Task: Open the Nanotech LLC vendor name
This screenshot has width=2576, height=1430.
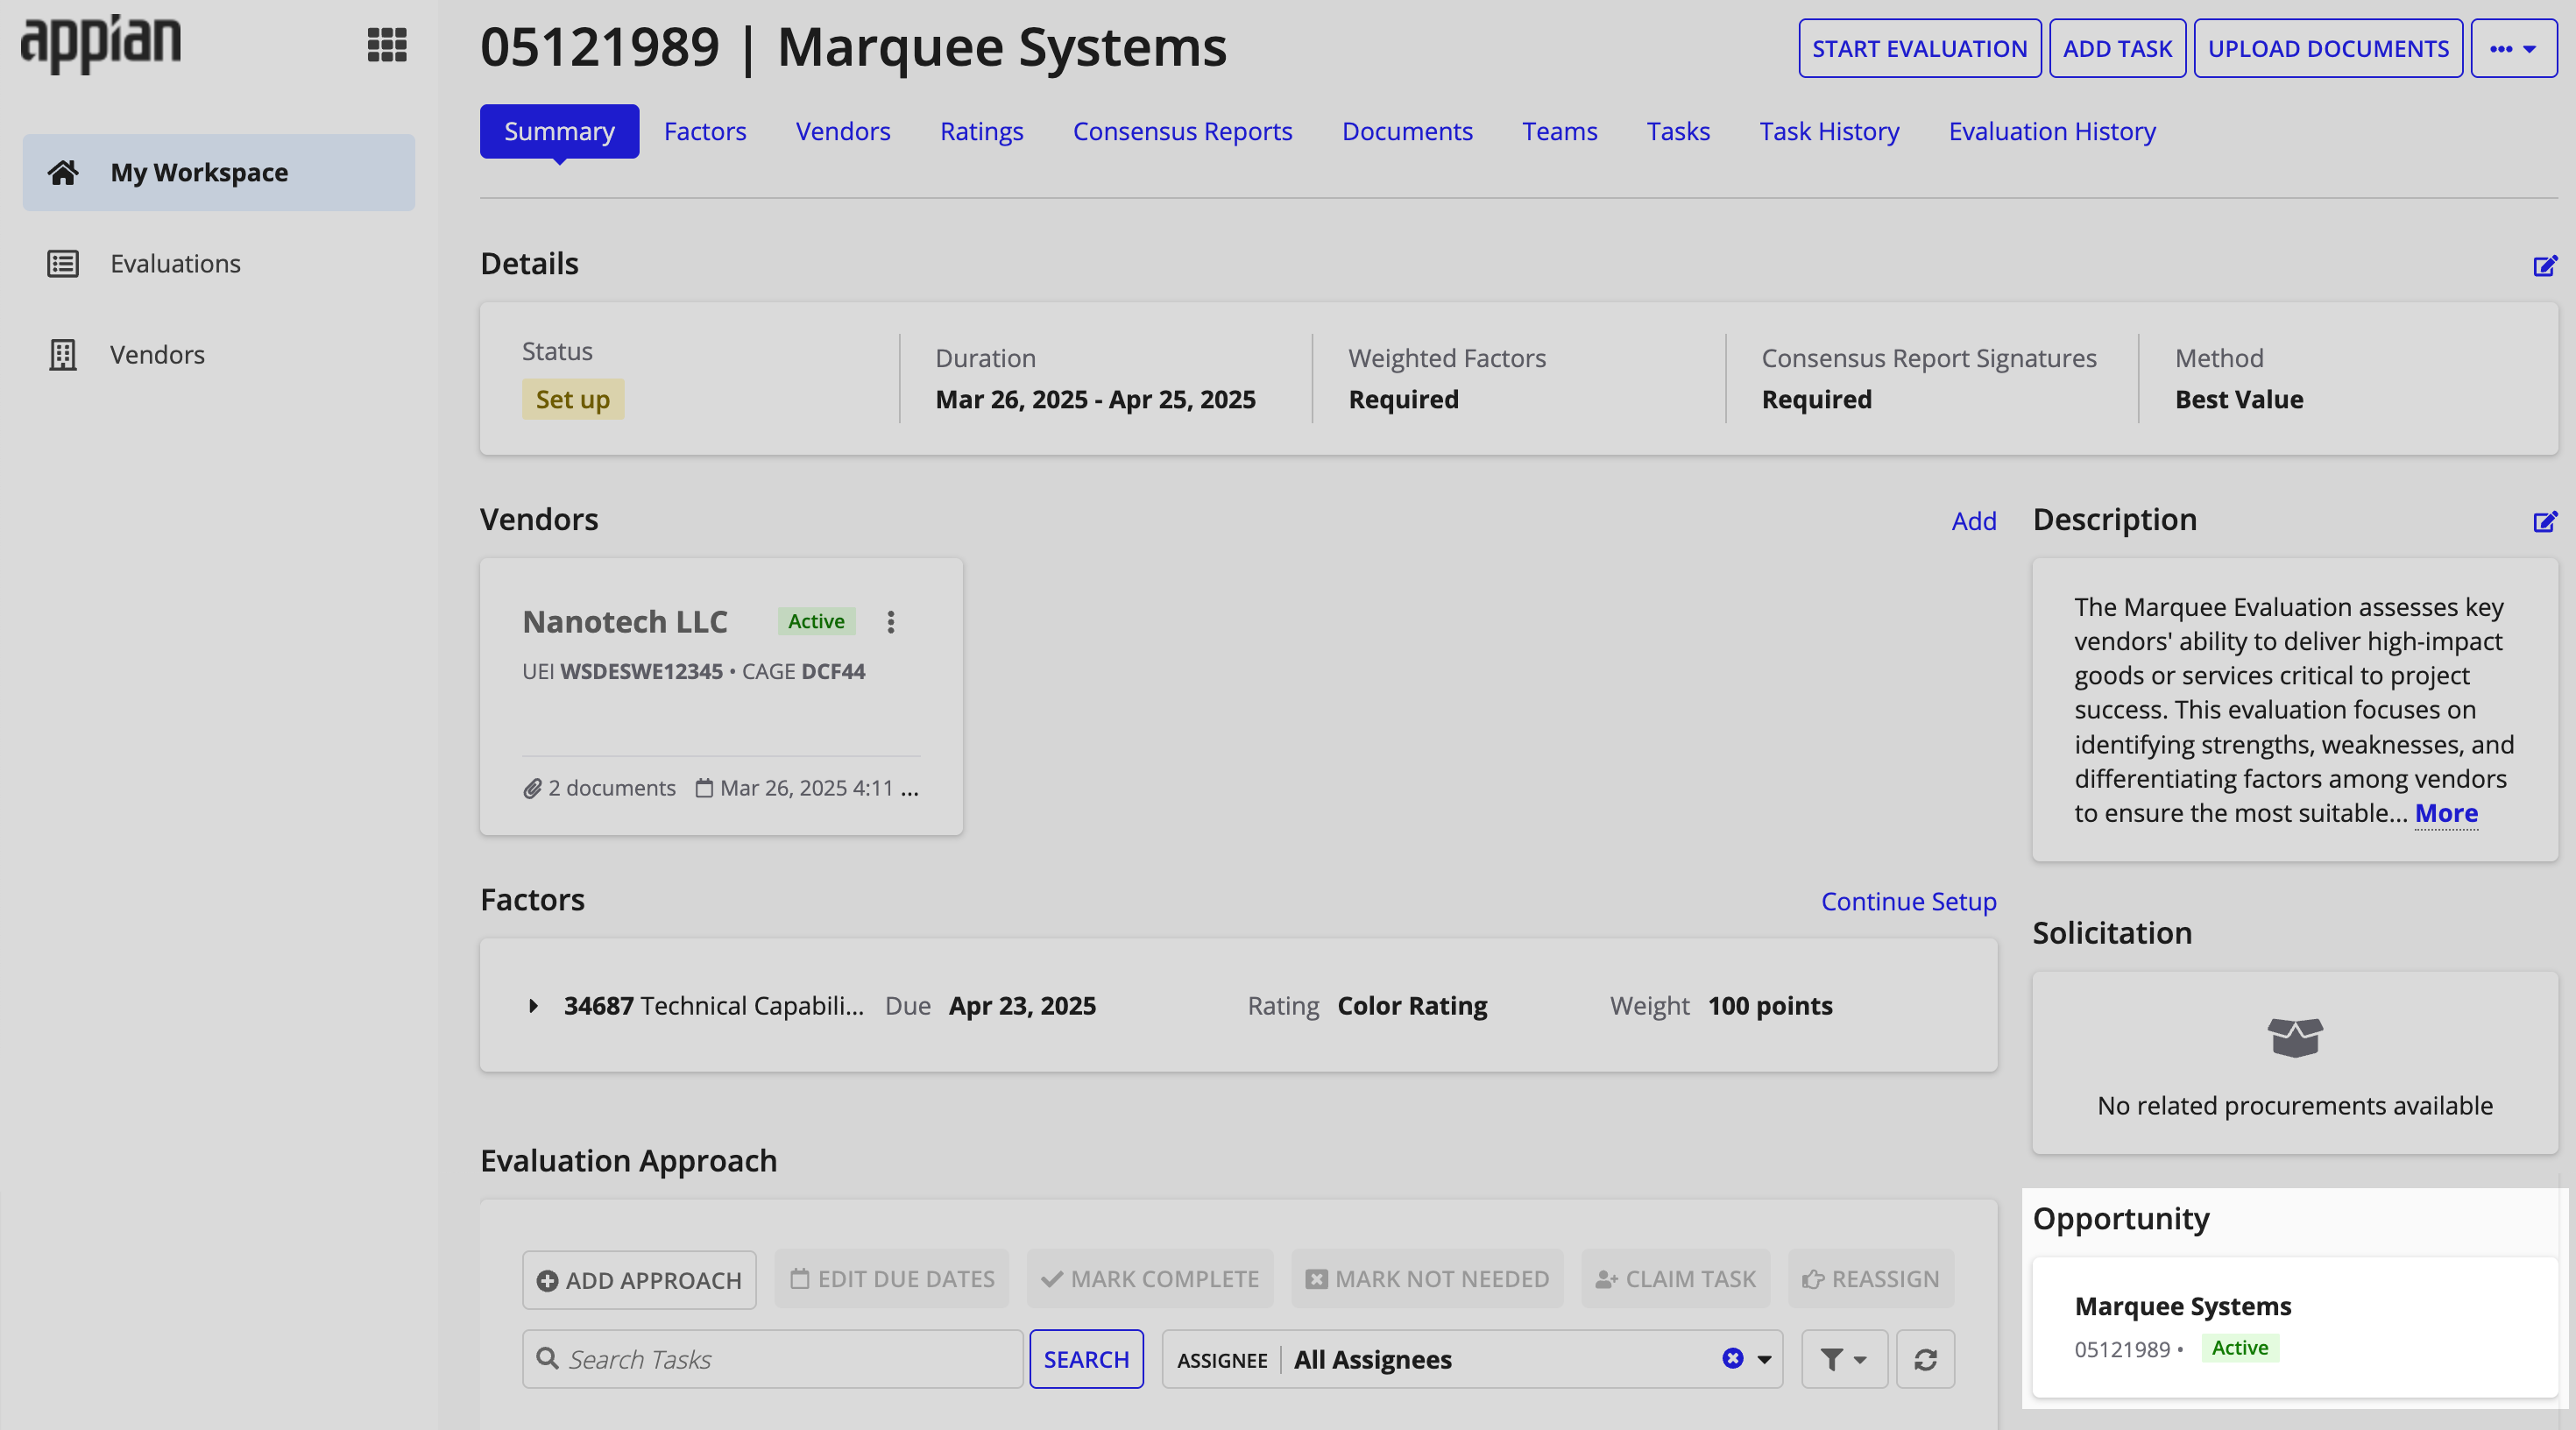Action: 625,621
